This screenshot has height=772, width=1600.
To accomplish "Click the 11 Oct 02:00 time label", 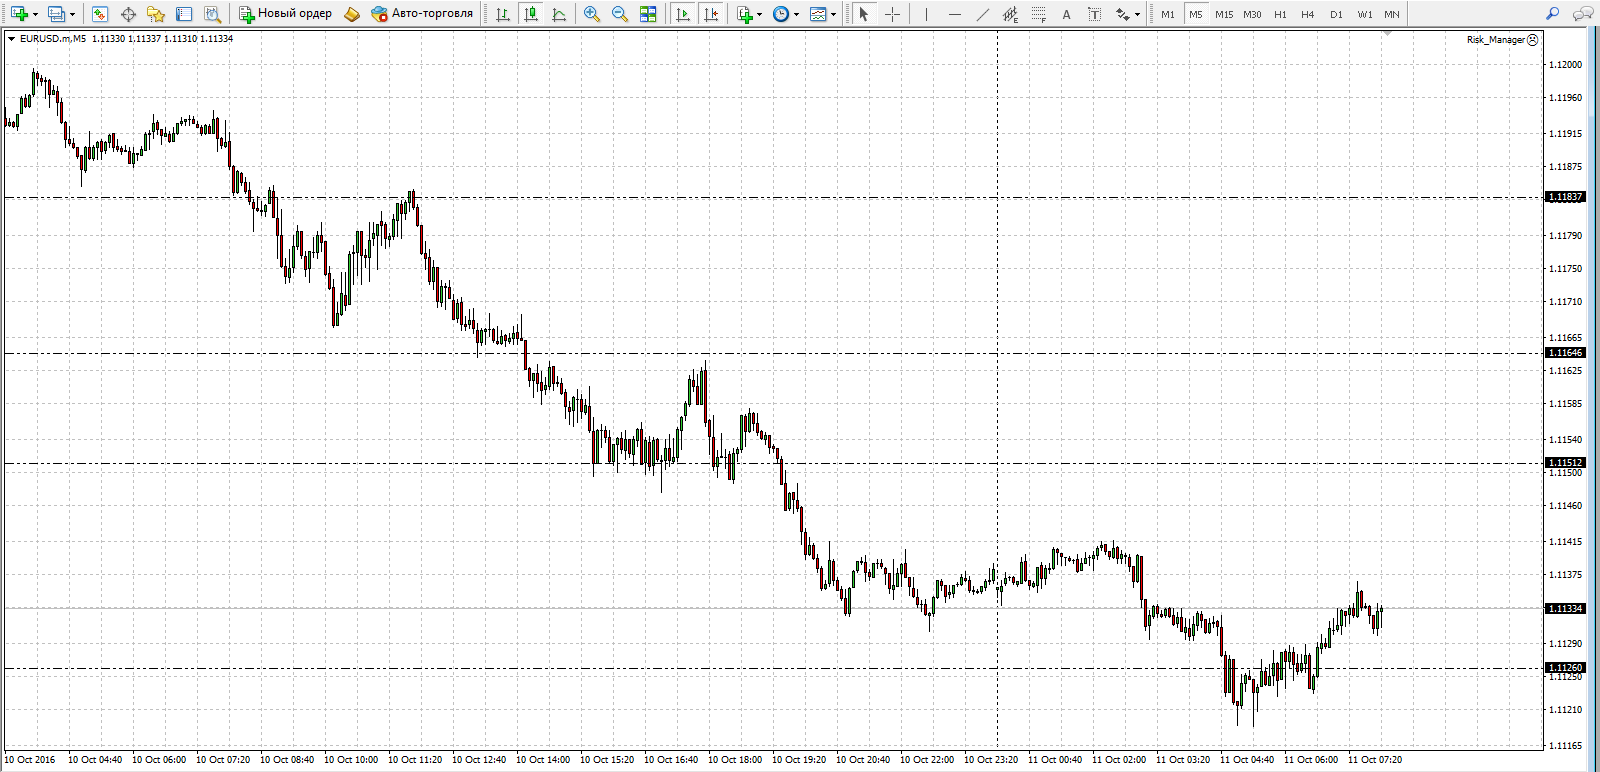I will tap(1119, 760).
